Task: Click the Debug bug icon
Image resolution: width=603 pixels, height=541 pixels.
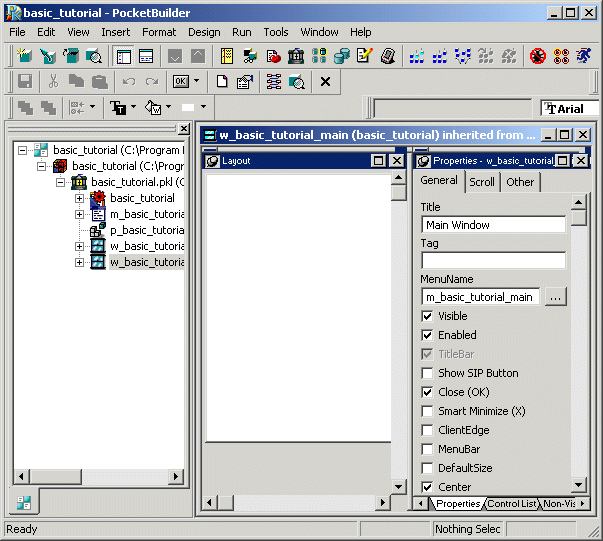Action: click(538, 56)
